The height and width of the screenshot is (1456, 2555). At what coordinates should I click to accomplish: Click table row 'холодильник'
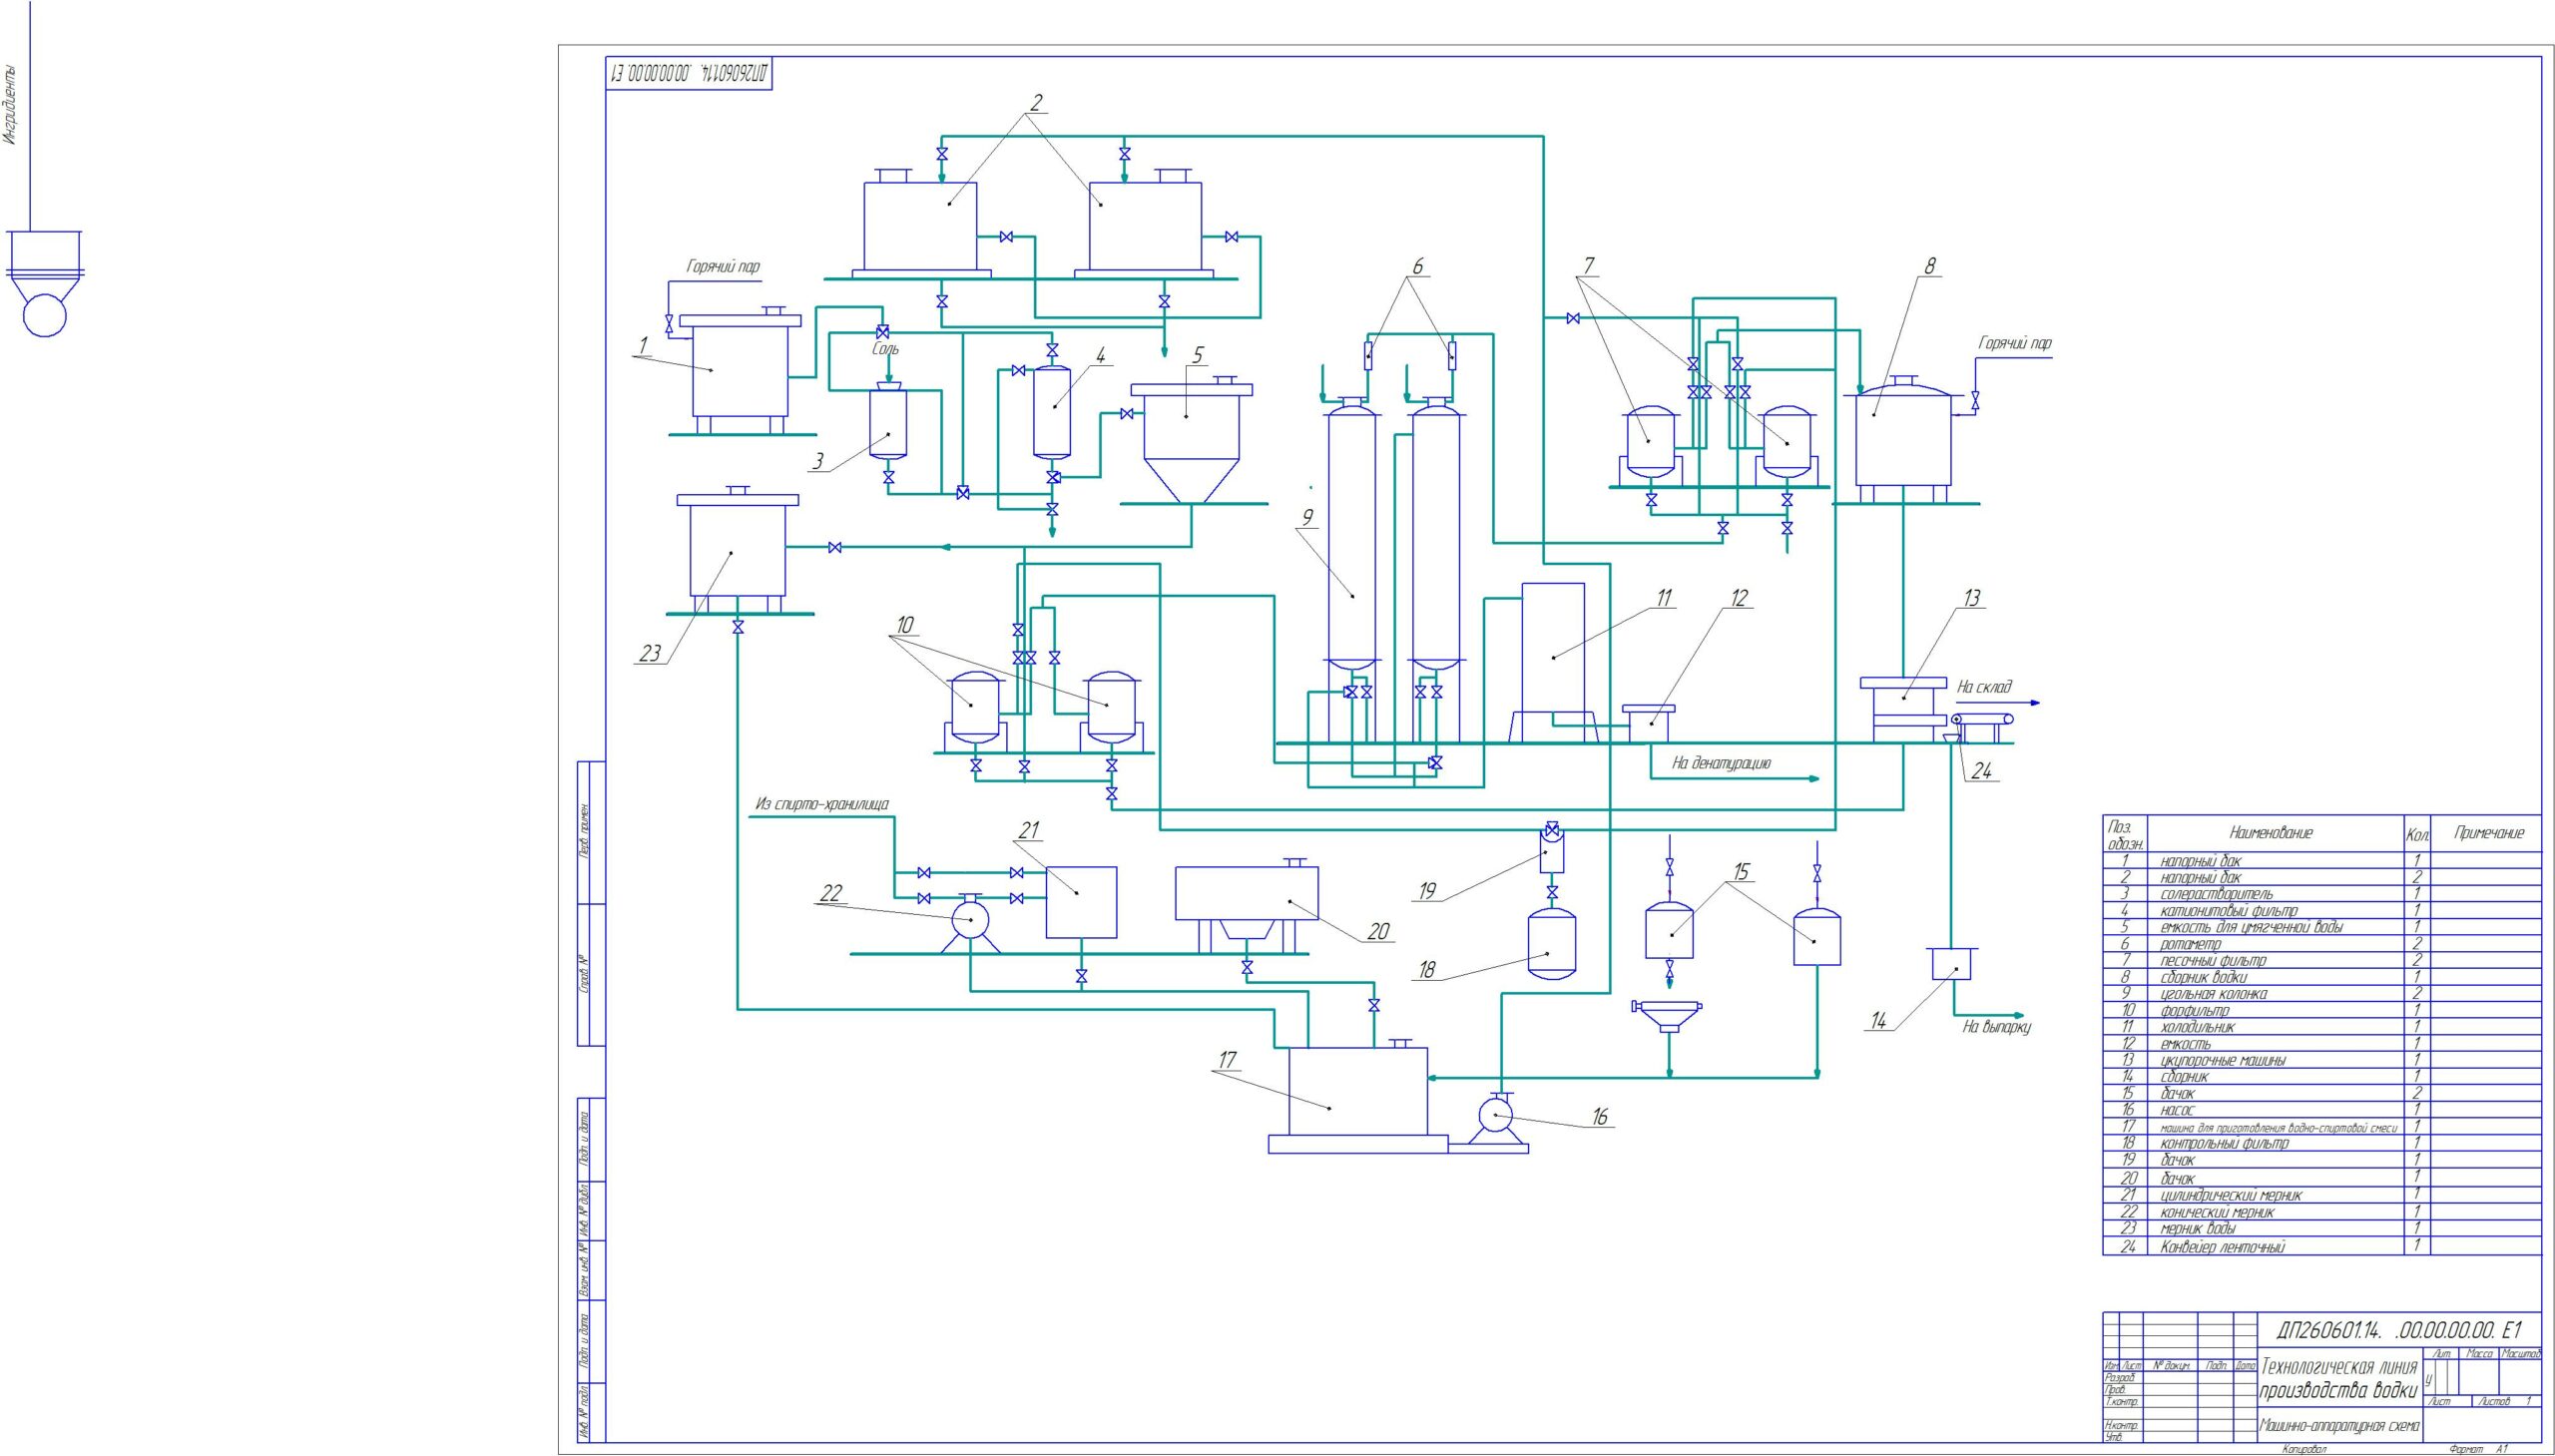click(2322, 1027)
